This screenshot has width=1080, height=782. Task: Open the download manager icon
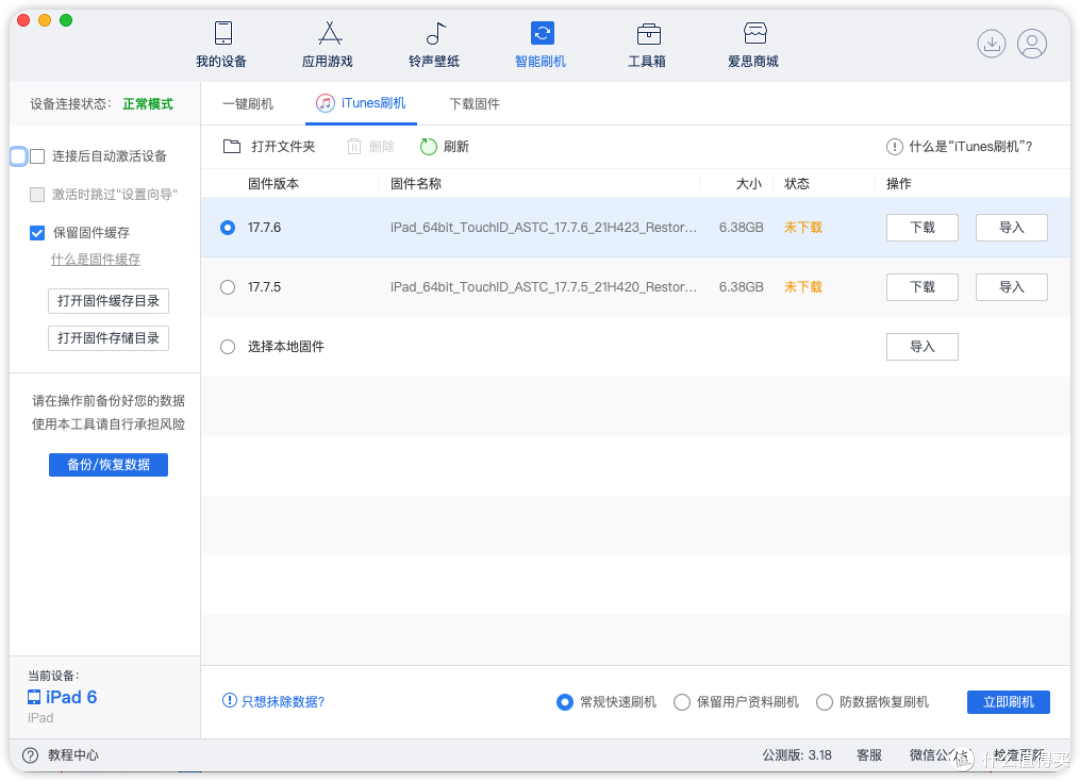tap(991, 43)
